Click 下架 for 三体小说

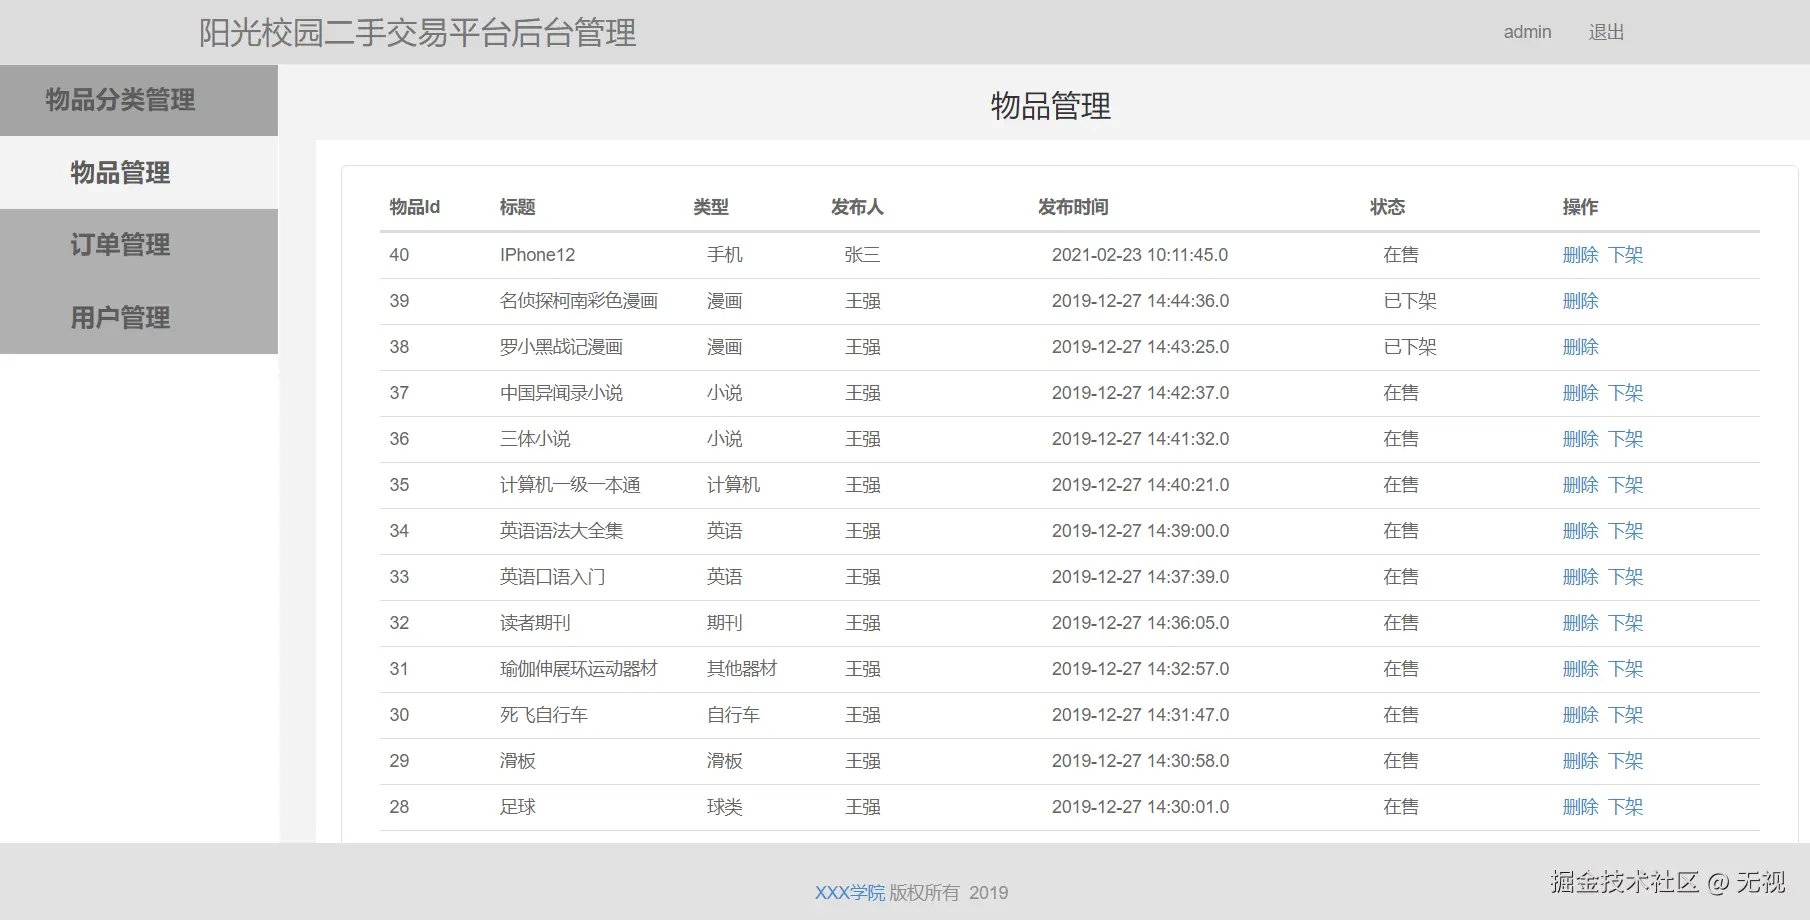[1625, 439]
